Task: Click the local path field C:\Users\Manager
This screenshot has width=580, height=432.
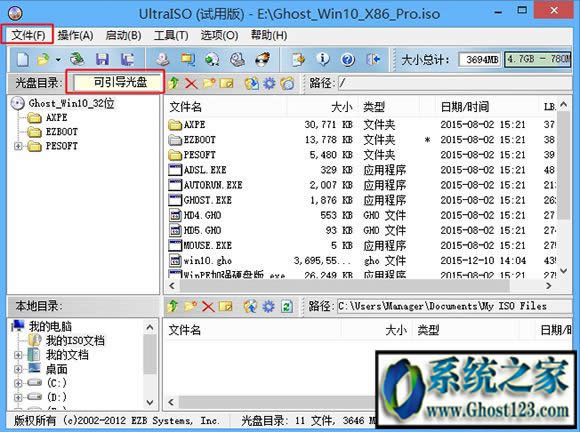Action: pyautogui.click(x=454, y=306)
